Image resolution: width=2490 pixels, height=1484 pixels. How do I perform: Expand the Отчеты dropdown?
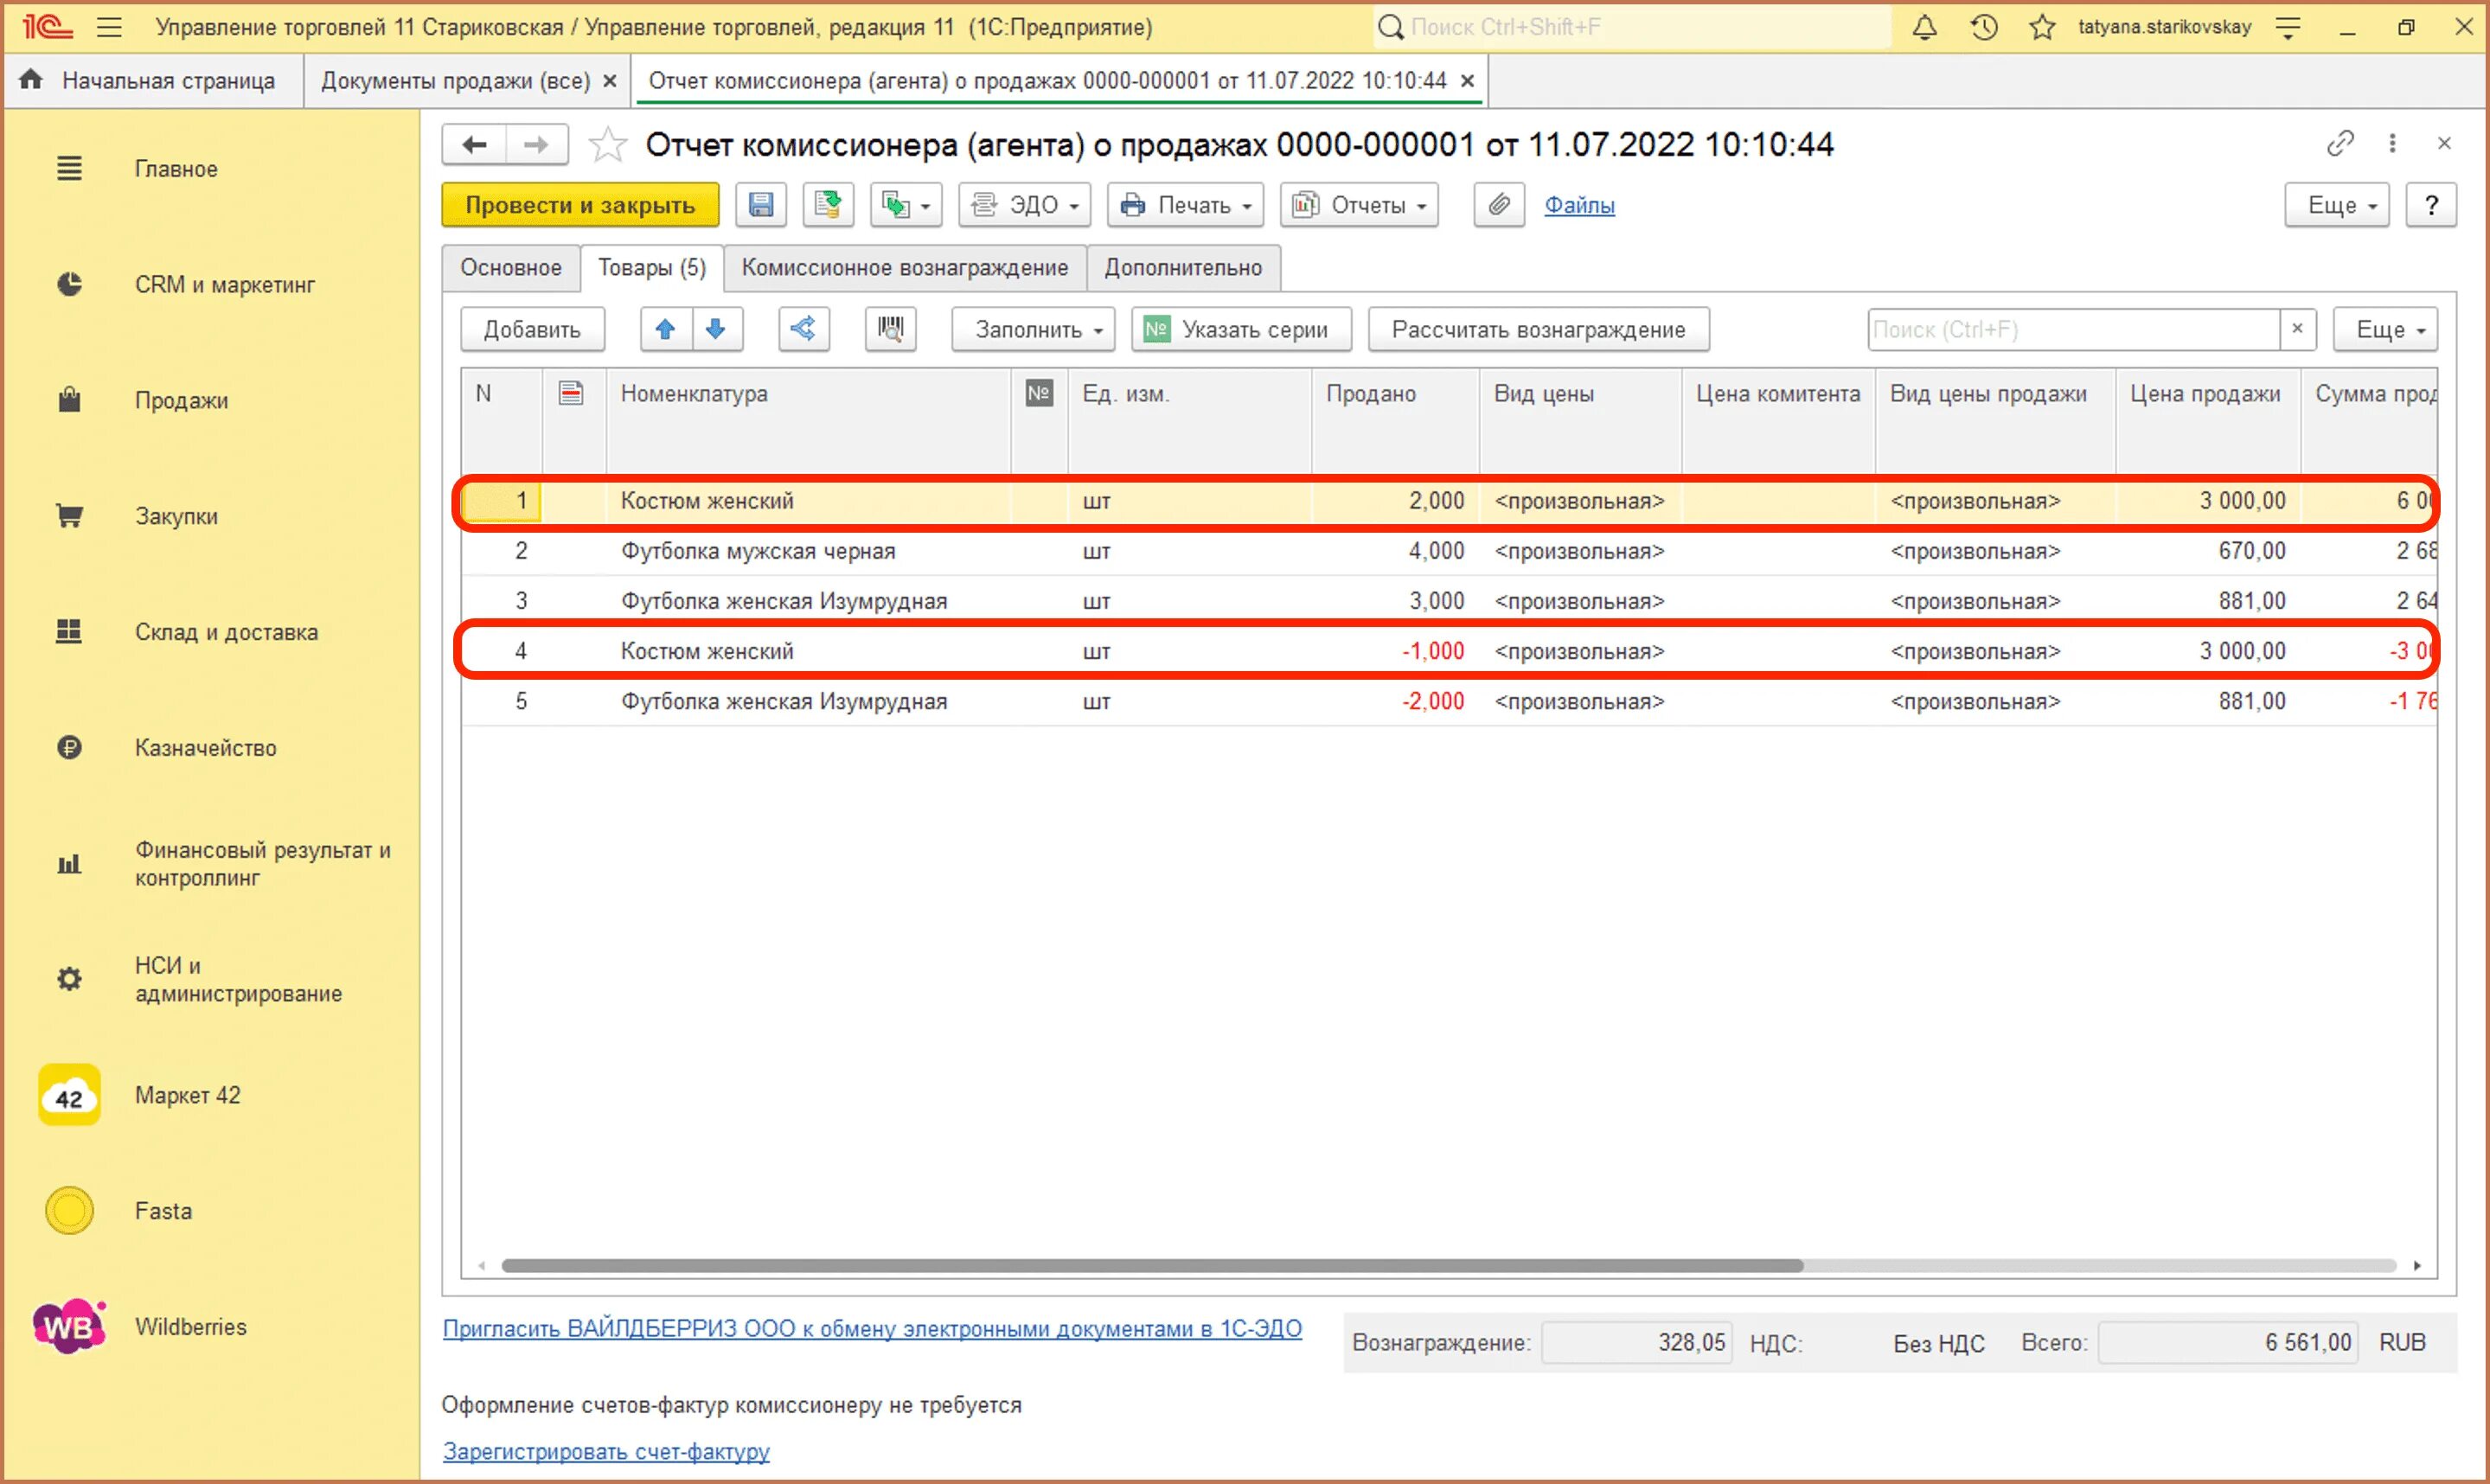[1359, 205]
